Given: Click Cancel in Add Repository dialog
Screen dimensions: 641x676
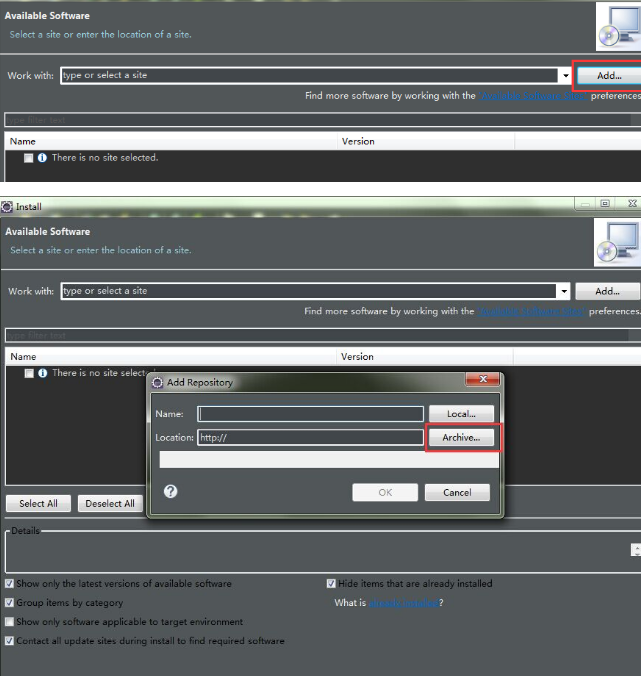Looking at the screenshot, I should pyautogui.click(x=457, y=492).
